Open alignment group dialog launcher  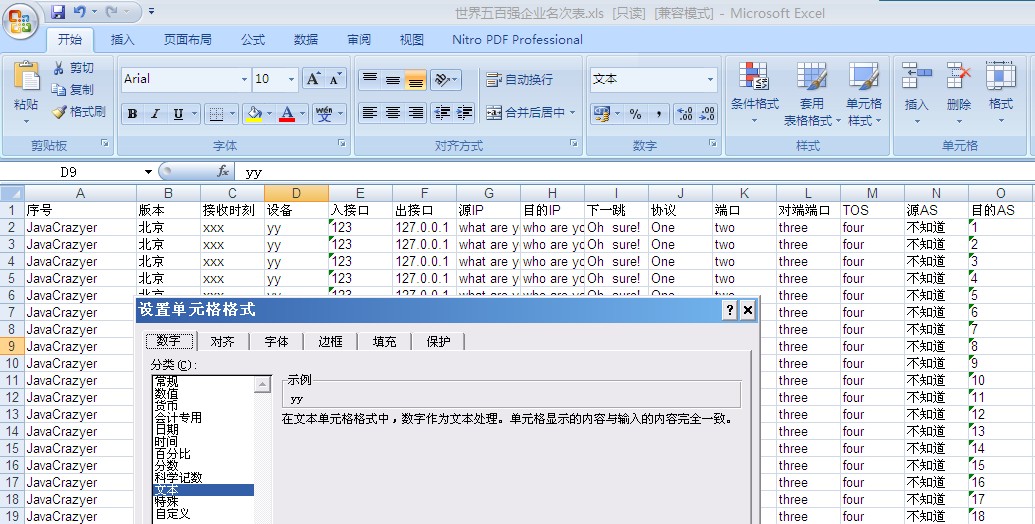pyautogui.click(x=574, y=143)
